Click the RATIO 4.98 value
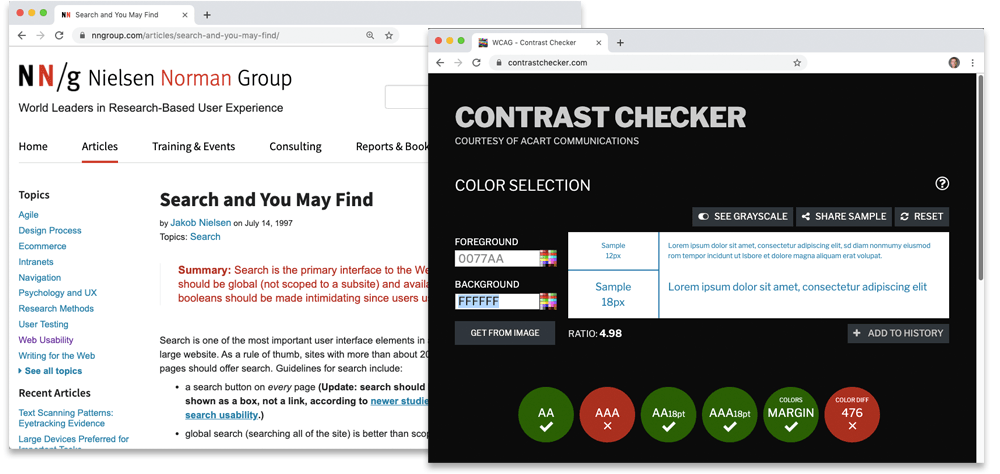This screenshot has width=1000, height=474. click(610, 333)
